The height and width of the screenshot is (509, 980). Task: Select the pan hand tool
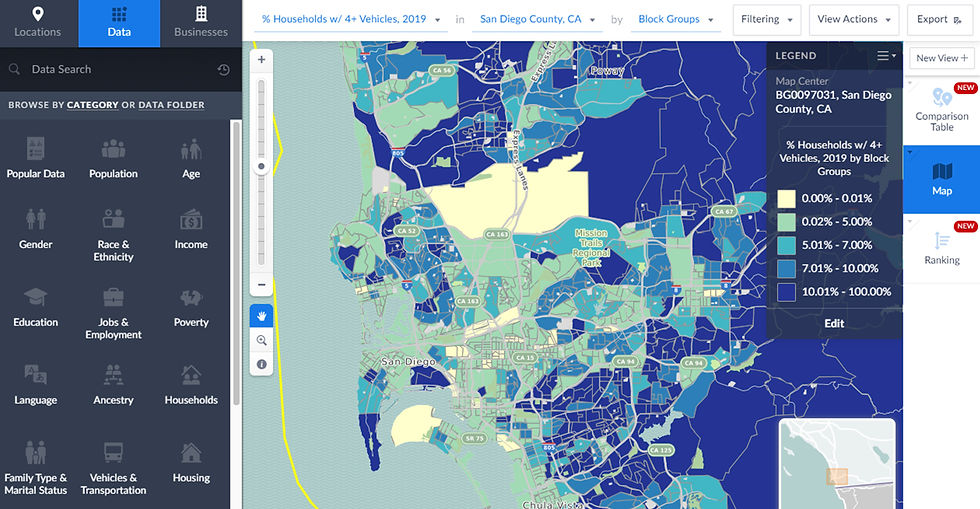261,316
